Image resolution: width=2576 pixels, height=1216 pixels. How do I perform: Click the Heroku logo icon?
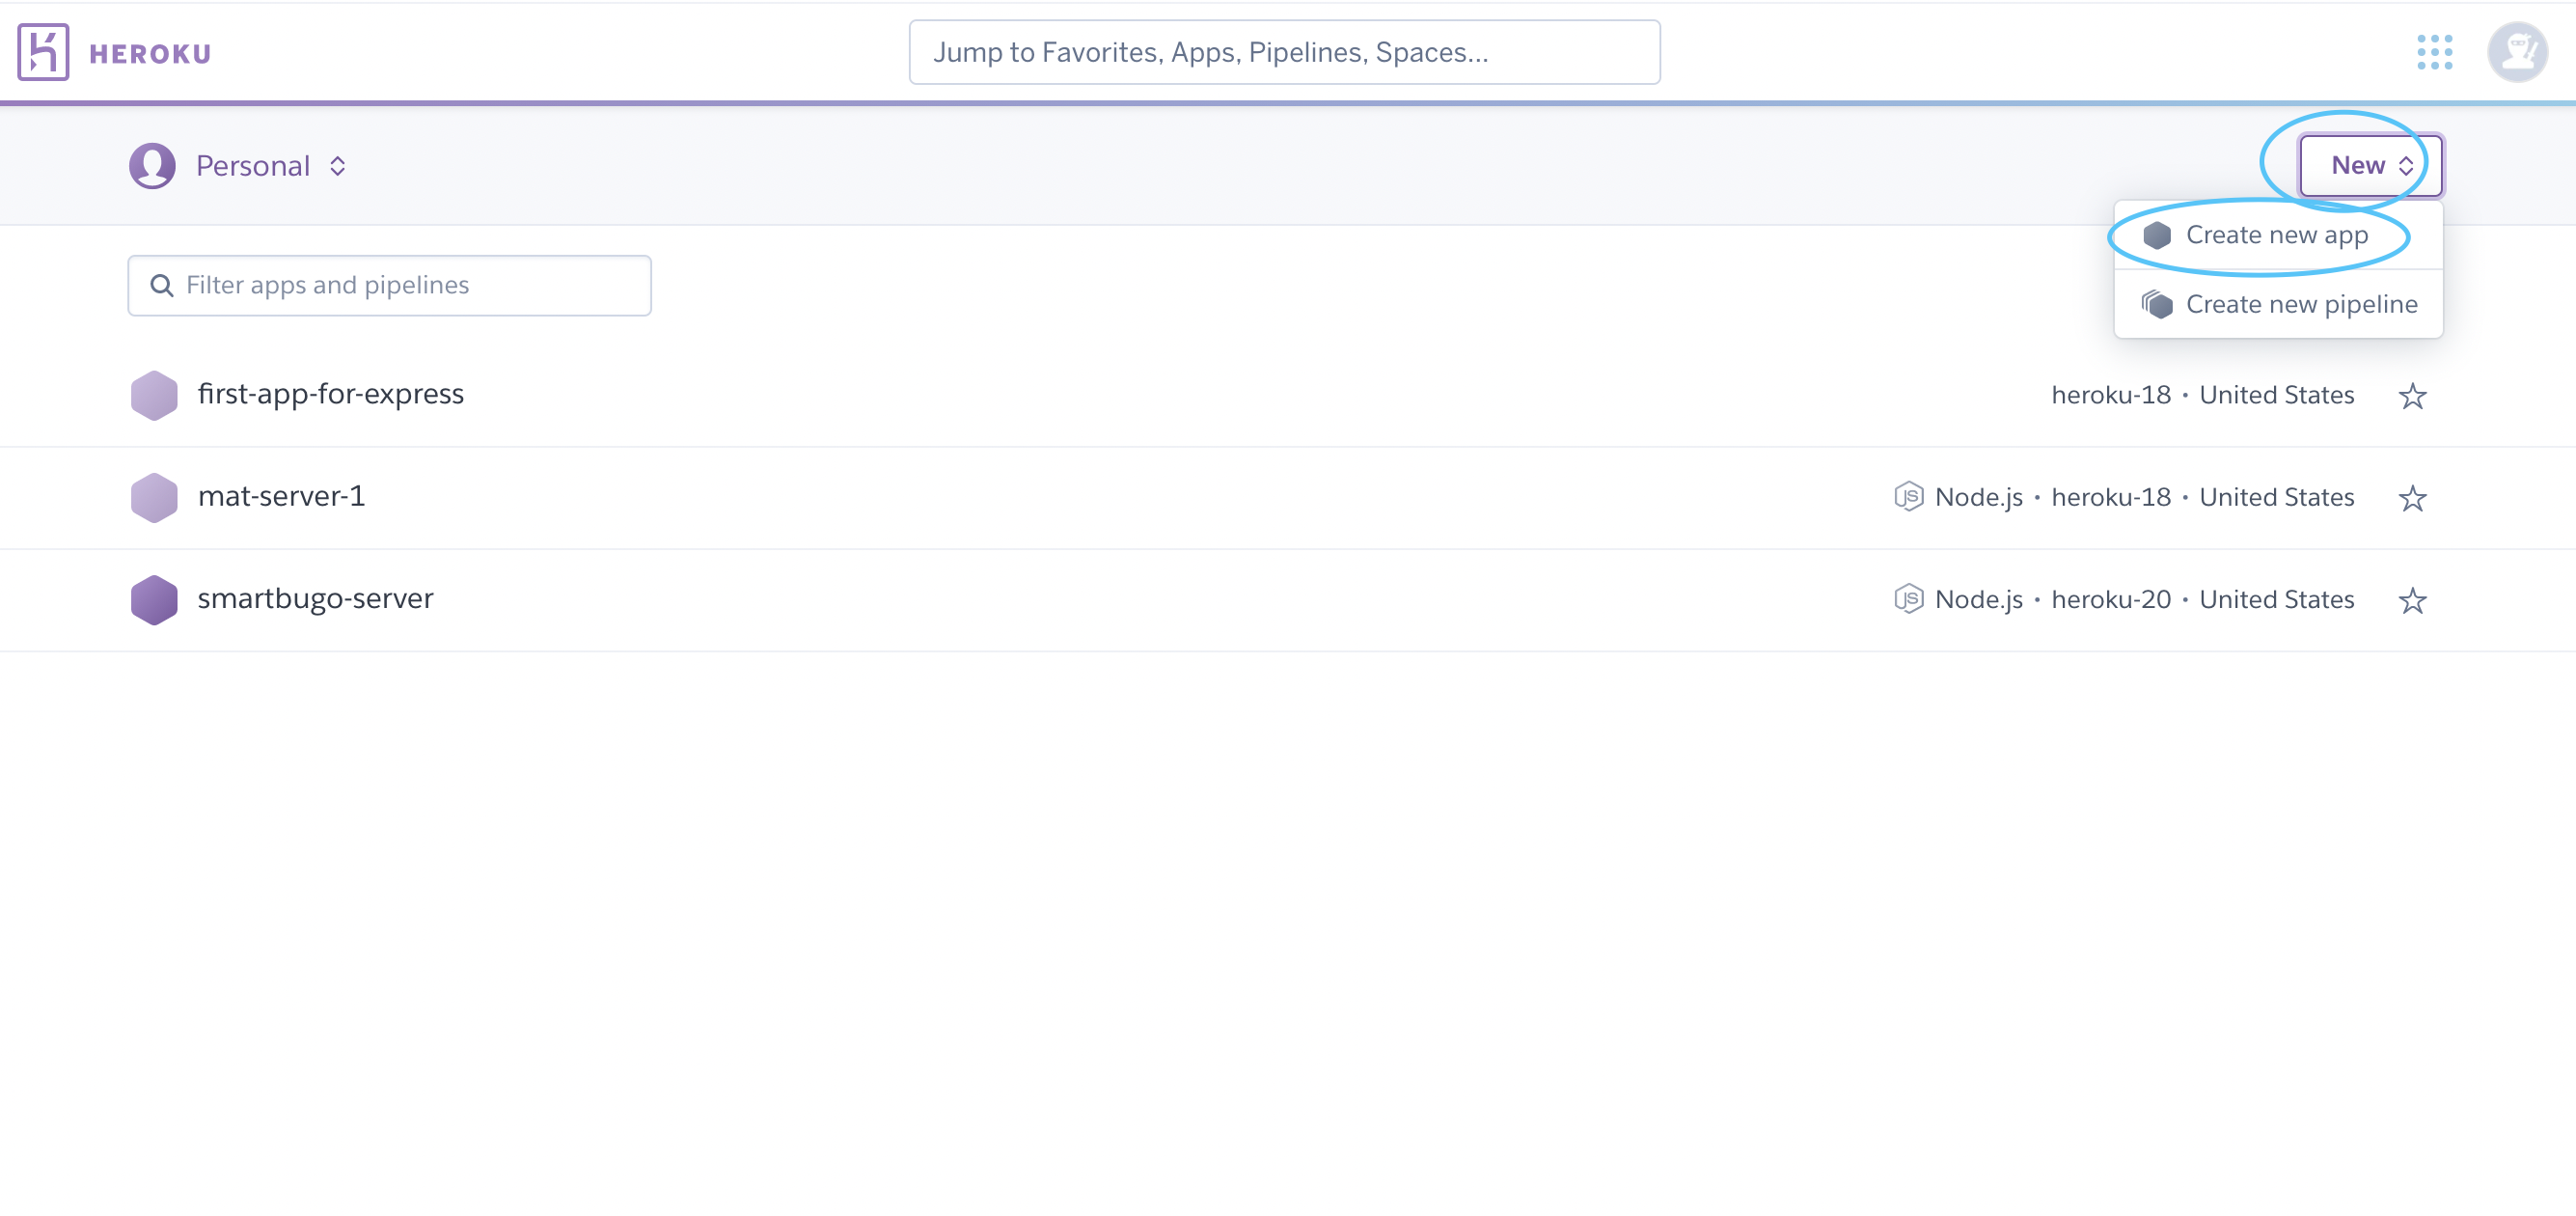coord(43,52)
